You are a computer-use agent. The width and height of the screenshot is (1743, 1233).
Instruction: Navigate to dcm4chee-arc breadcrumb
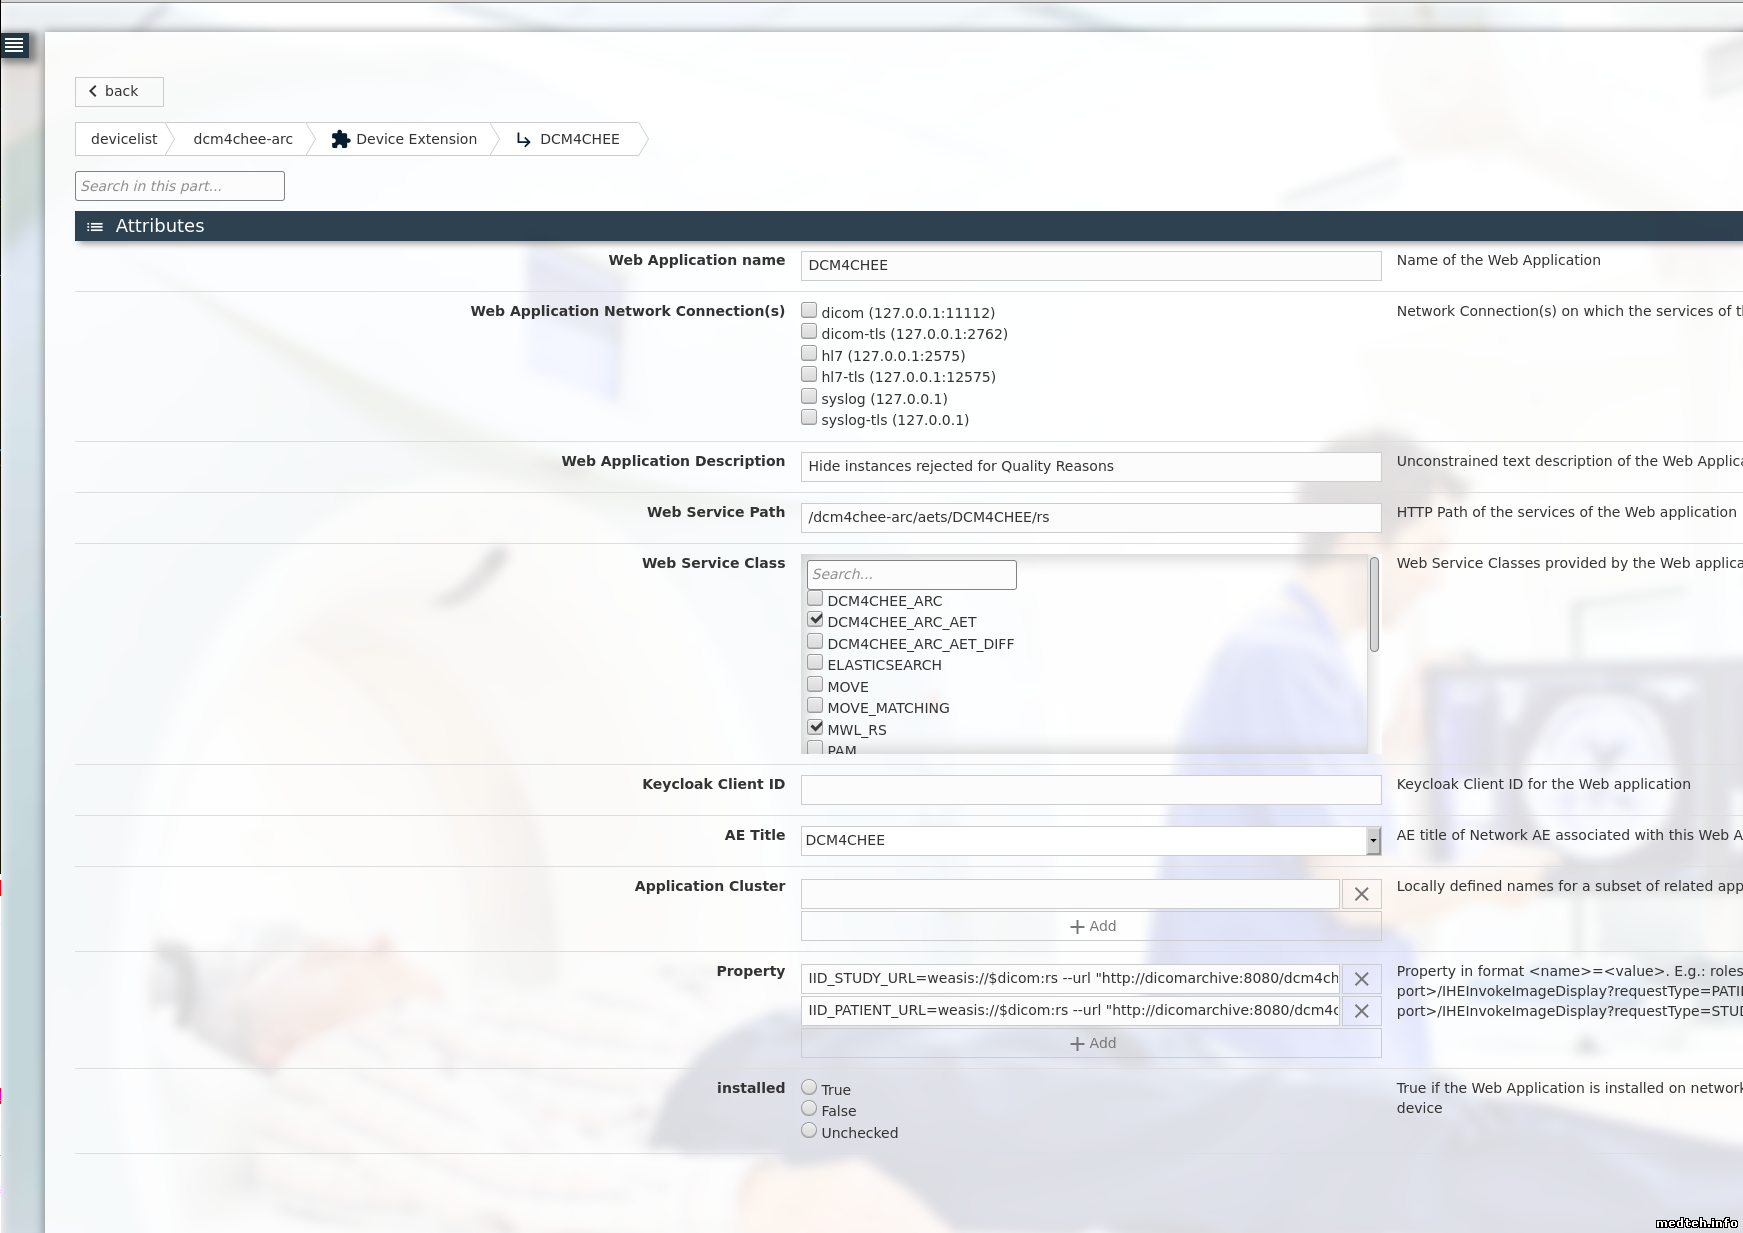243,139
